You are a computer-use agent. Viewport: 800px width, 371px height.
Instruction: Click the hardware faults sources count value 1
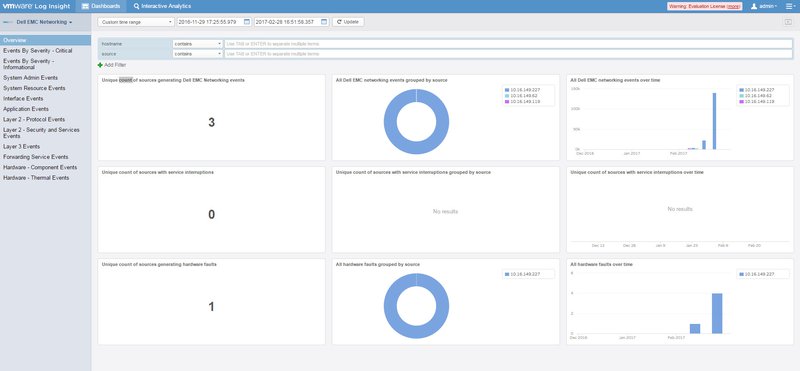coord(211,307)
